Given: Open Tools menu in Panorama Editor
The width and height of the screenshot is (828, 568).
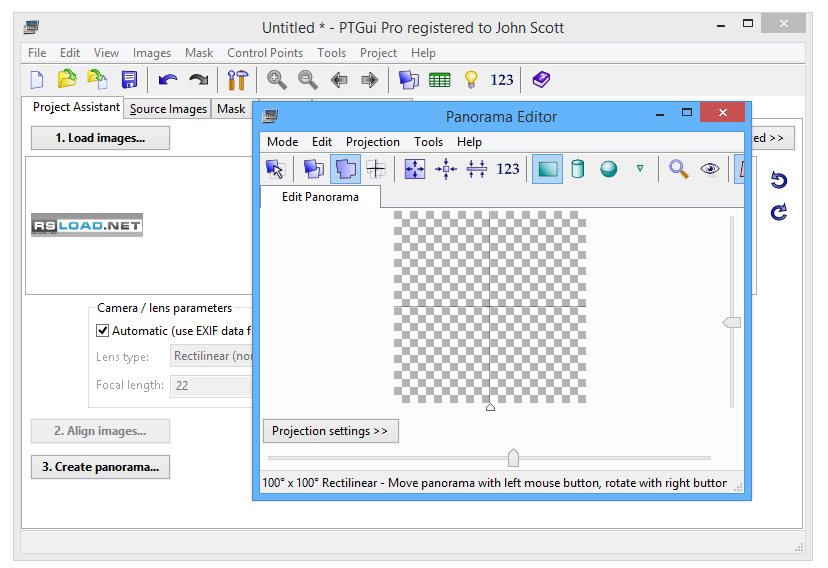Looking at the screenshot, I should click(428, 142).
